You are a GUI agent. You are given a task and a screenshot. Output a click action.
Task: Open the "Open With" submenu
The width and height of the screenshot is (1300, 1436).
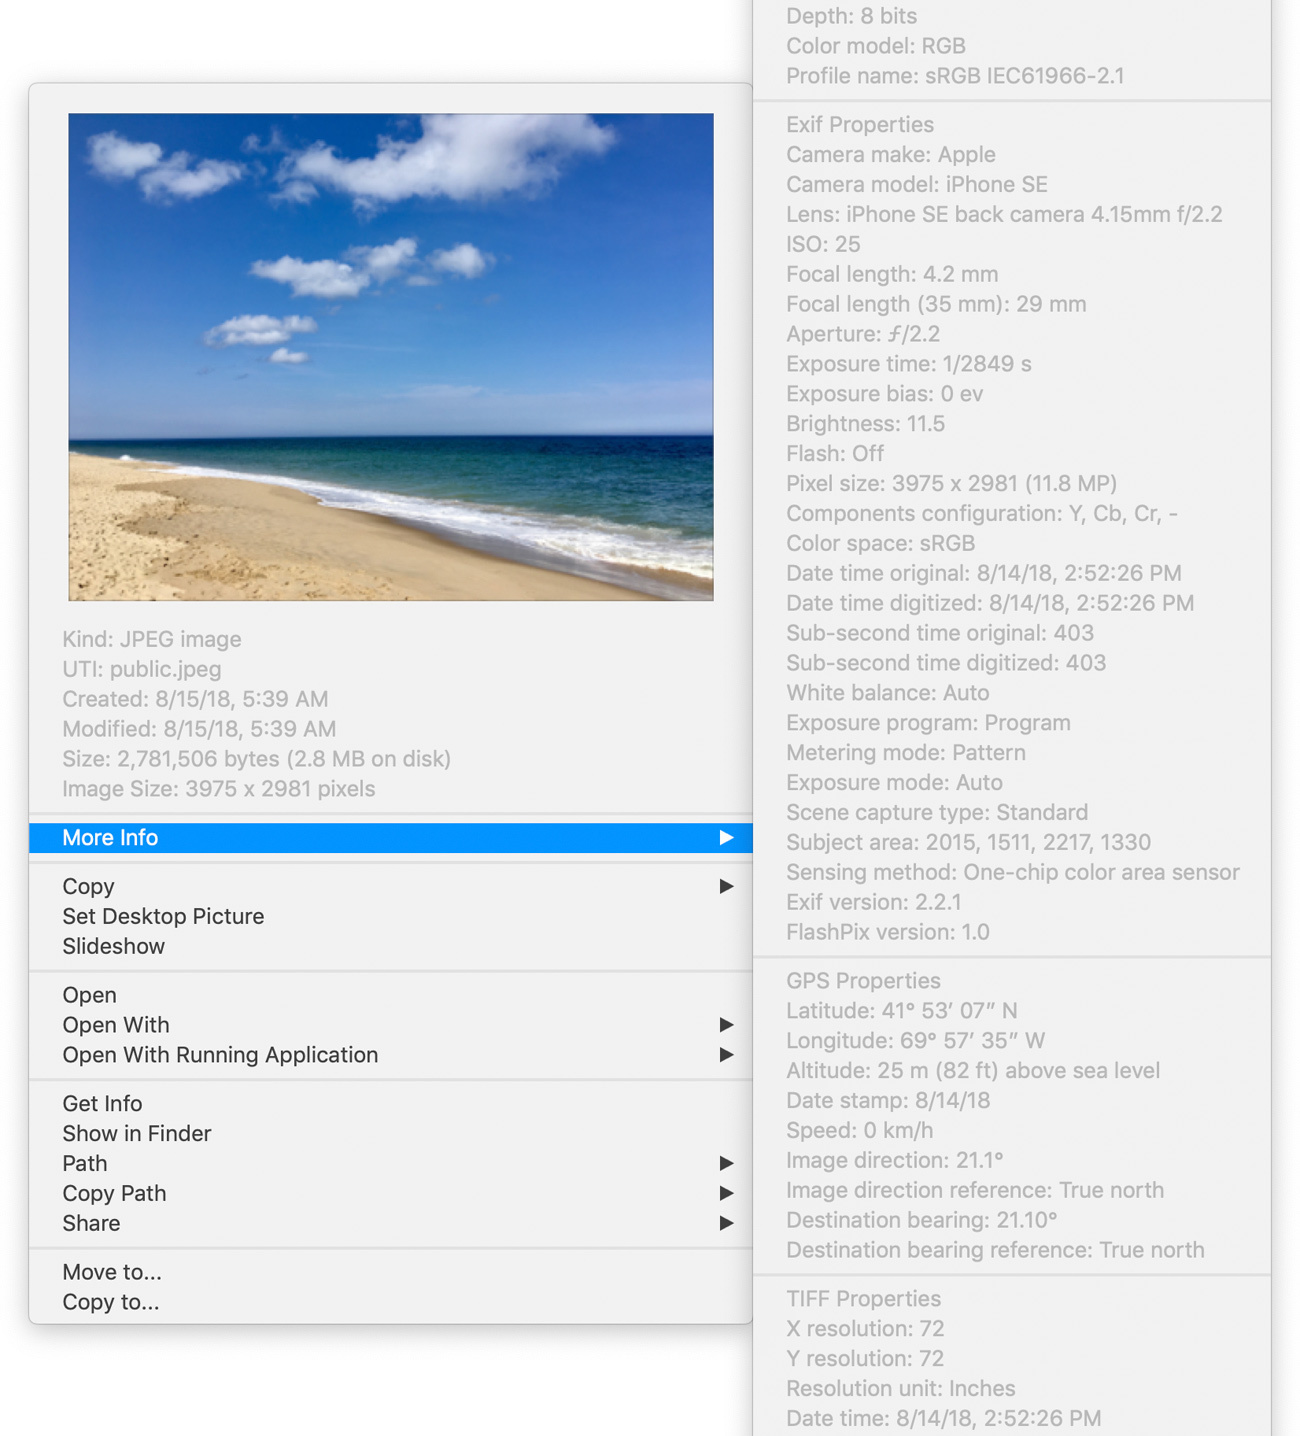[x=115, y=1024]
